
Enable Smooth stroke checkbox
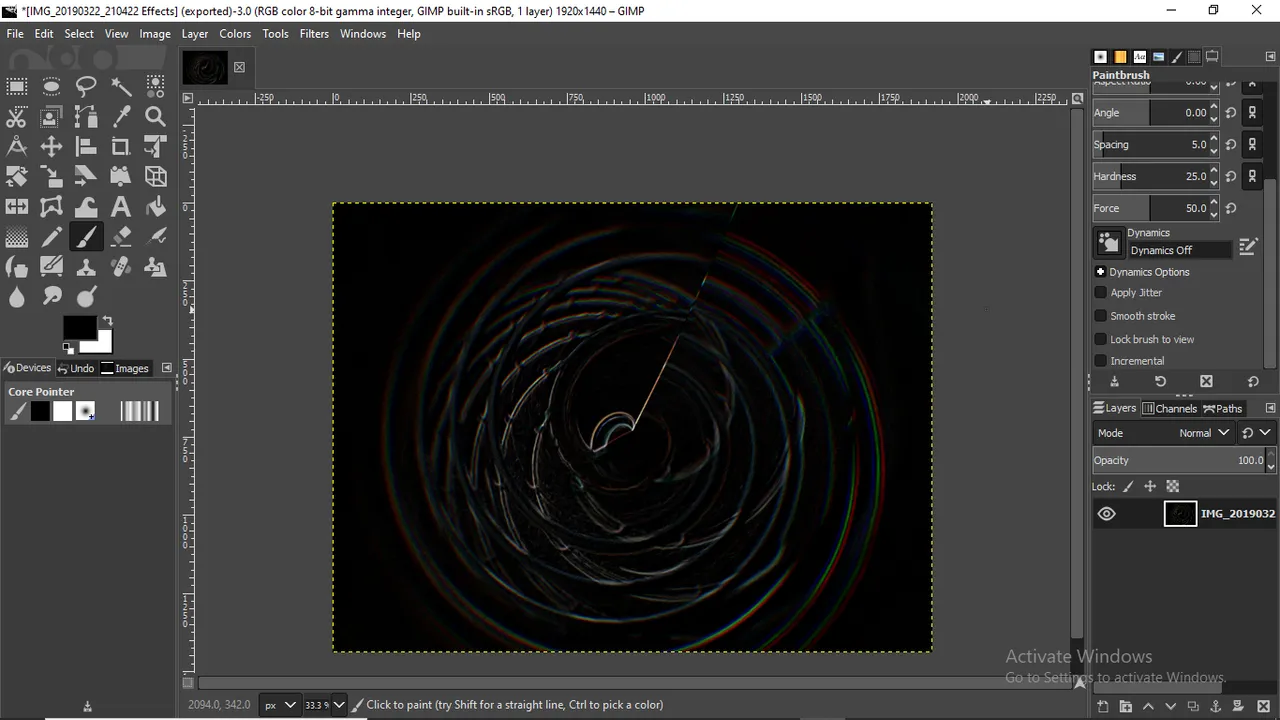click(1101, 316)
